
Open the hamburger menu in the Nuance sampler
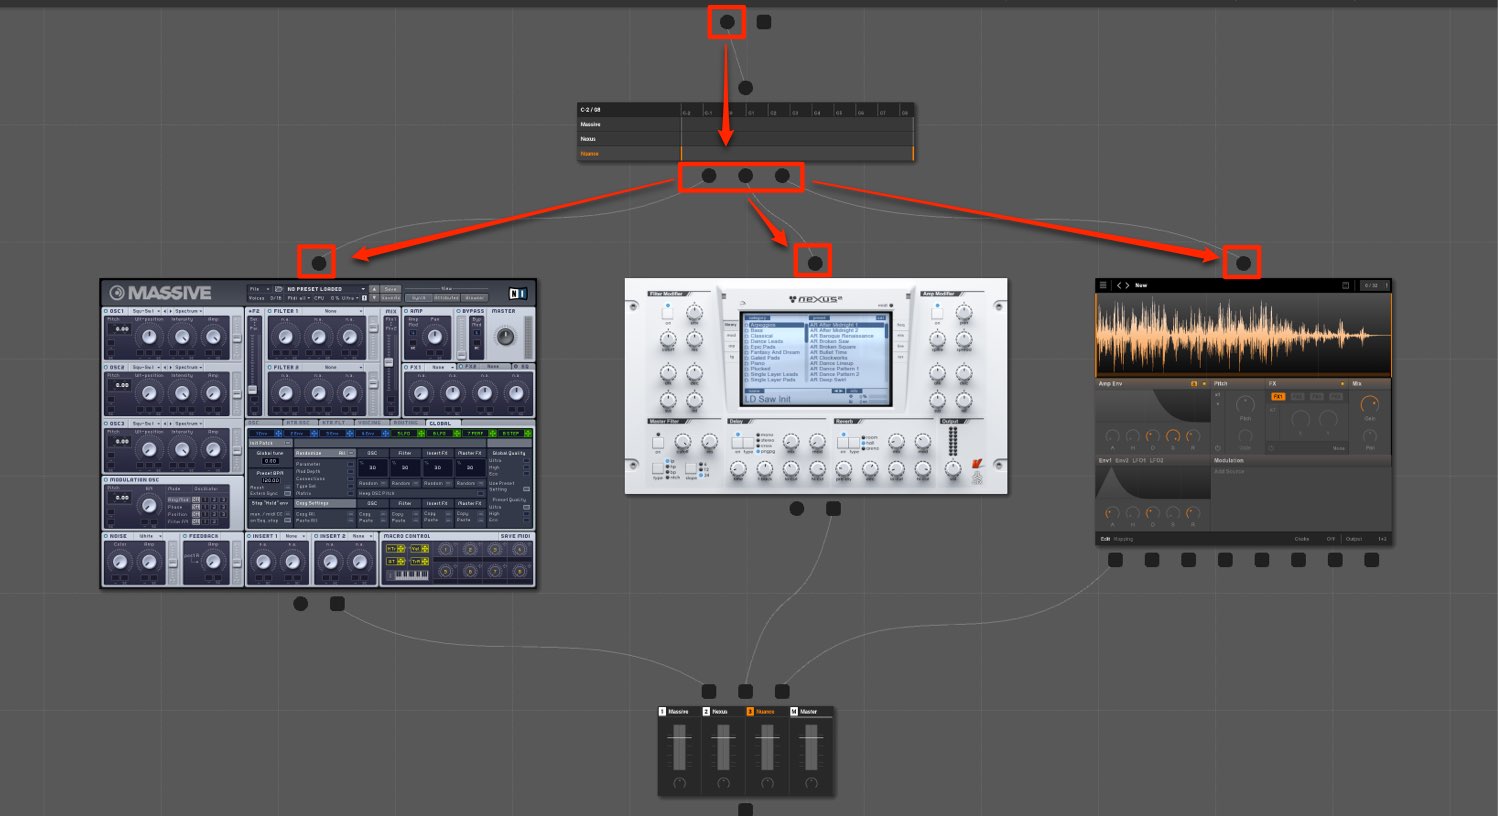[1103, 285]
